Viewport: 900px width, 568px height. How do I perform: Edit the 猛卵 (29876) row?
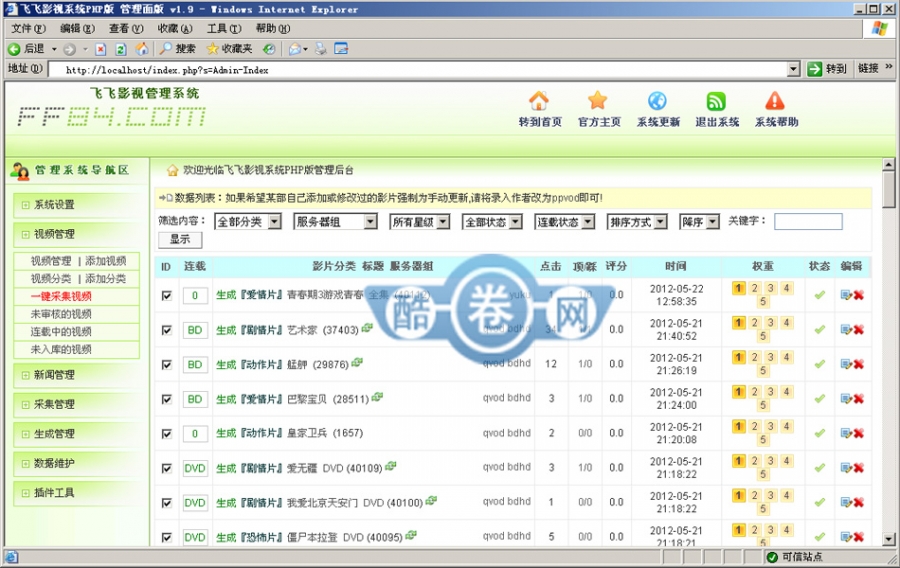tap(846, 364)
